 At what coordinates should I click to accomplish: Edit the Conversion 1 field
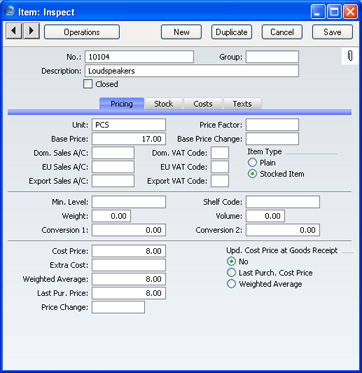pyautogui.click(x=129, y=230)
